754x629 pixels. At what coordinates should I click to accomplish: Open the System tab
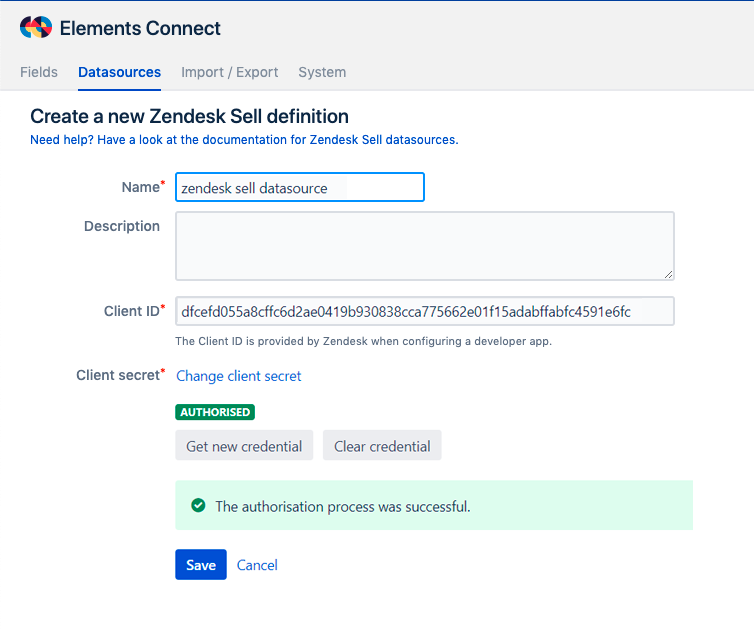click(322, 72)
